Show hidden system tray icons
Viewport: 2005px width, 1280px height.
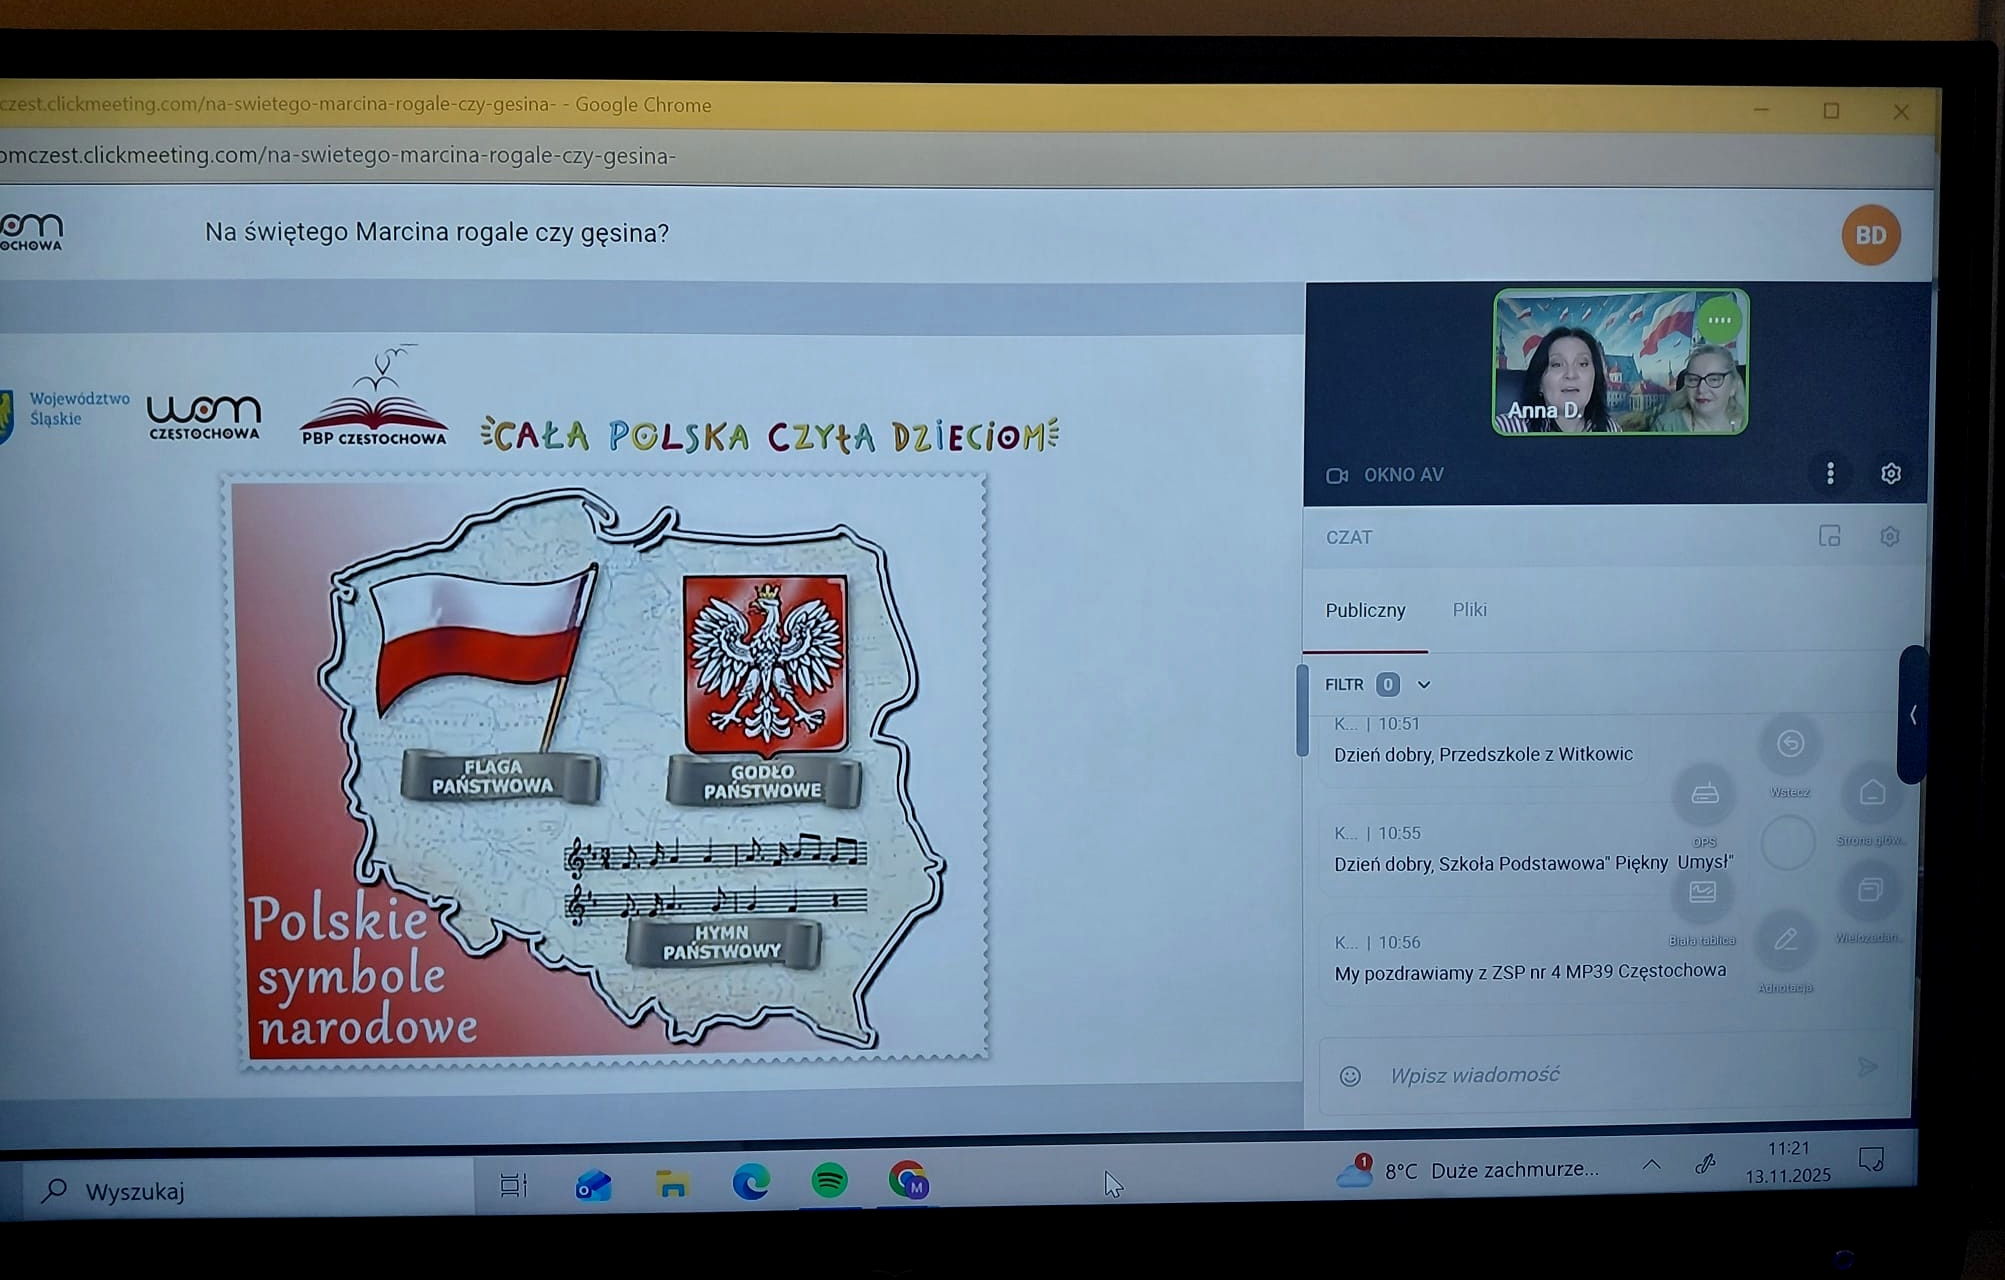coord(1651,1164)
